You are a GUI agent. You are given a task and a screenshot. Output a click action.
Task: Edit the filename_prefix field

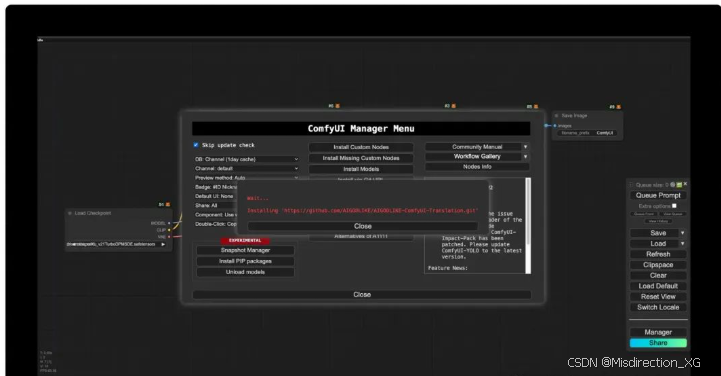point(588,133)
